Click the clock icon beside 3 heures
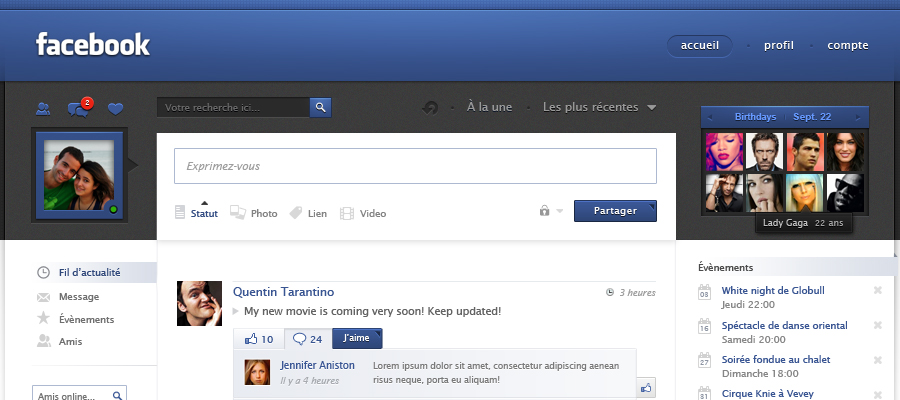Screen dimensions: 900x400 (x=610, y=293)
